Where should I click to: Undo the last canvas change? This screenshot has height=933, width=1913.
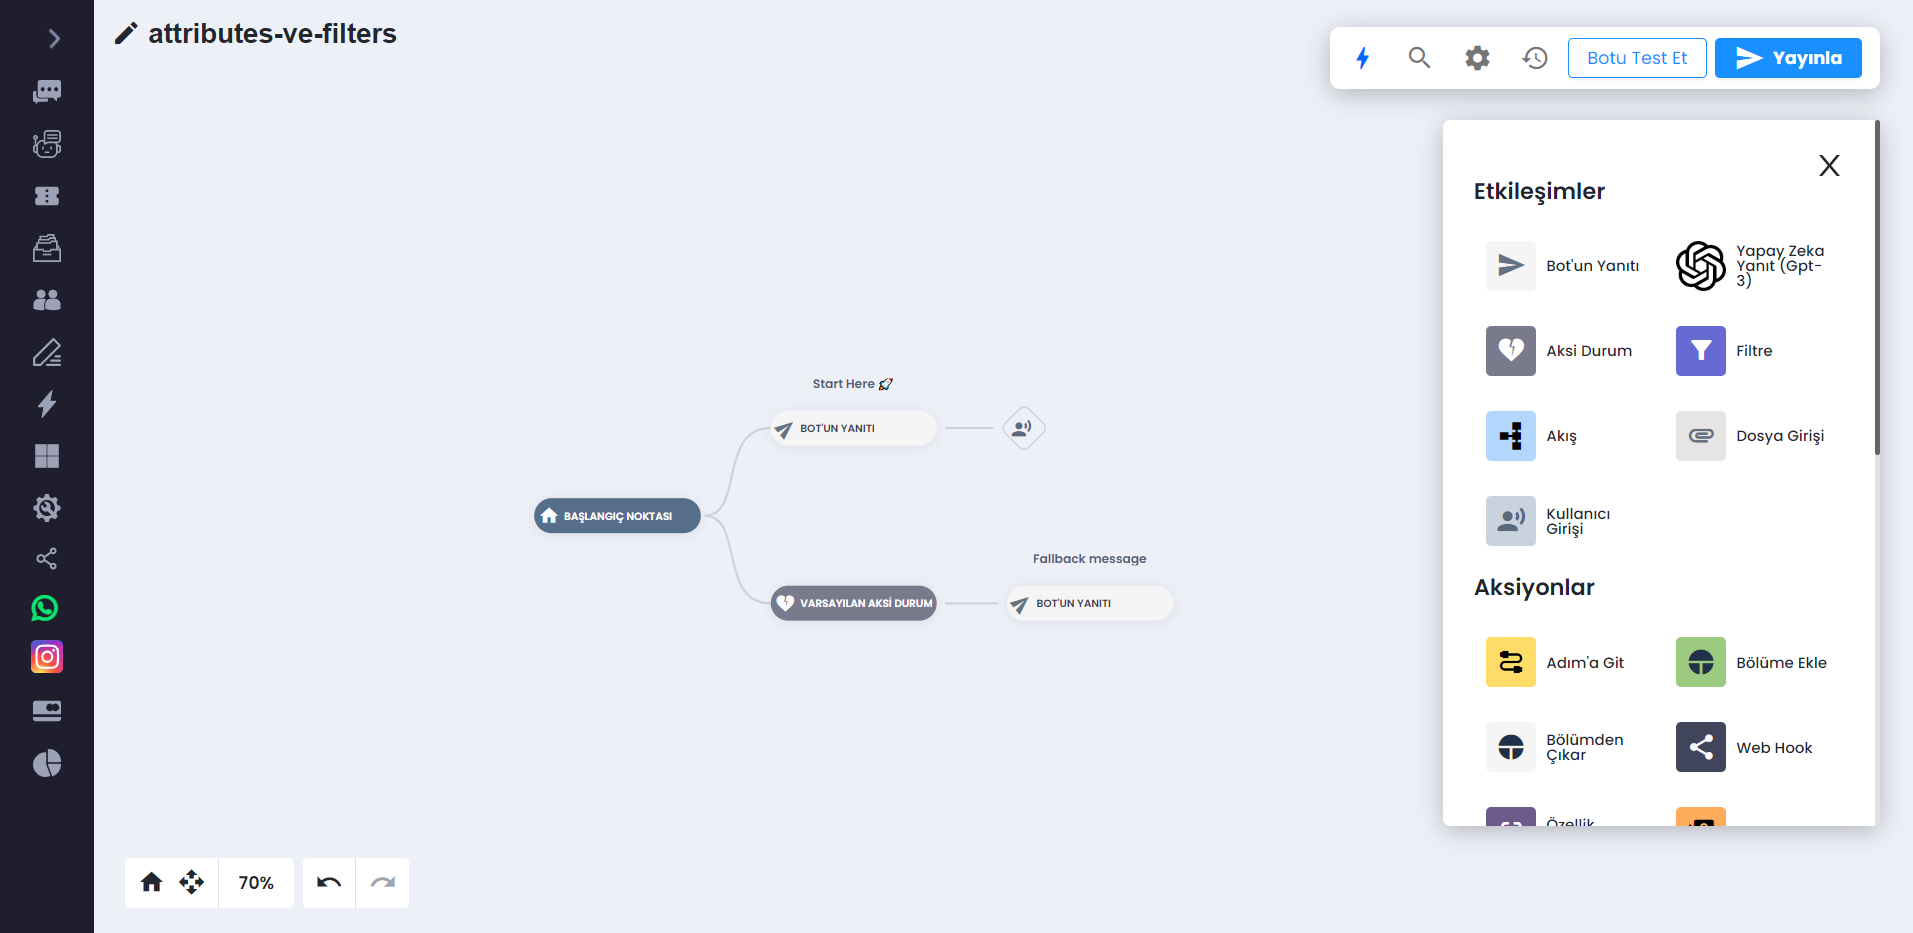click(329, 882)
